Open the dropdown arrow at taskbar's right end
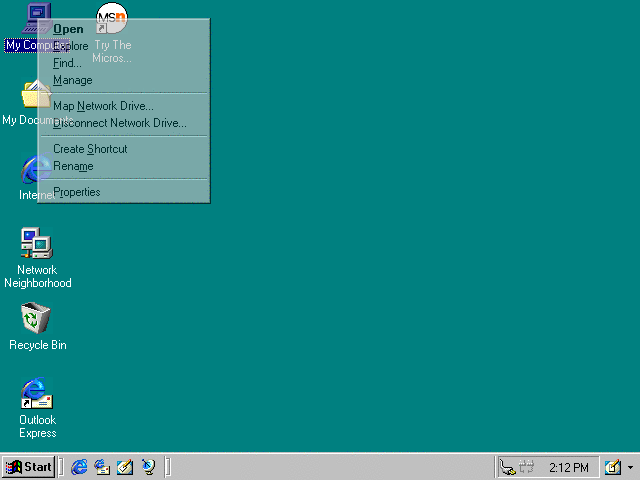Screen dimensions: 640x480 [x=631, y=467]
